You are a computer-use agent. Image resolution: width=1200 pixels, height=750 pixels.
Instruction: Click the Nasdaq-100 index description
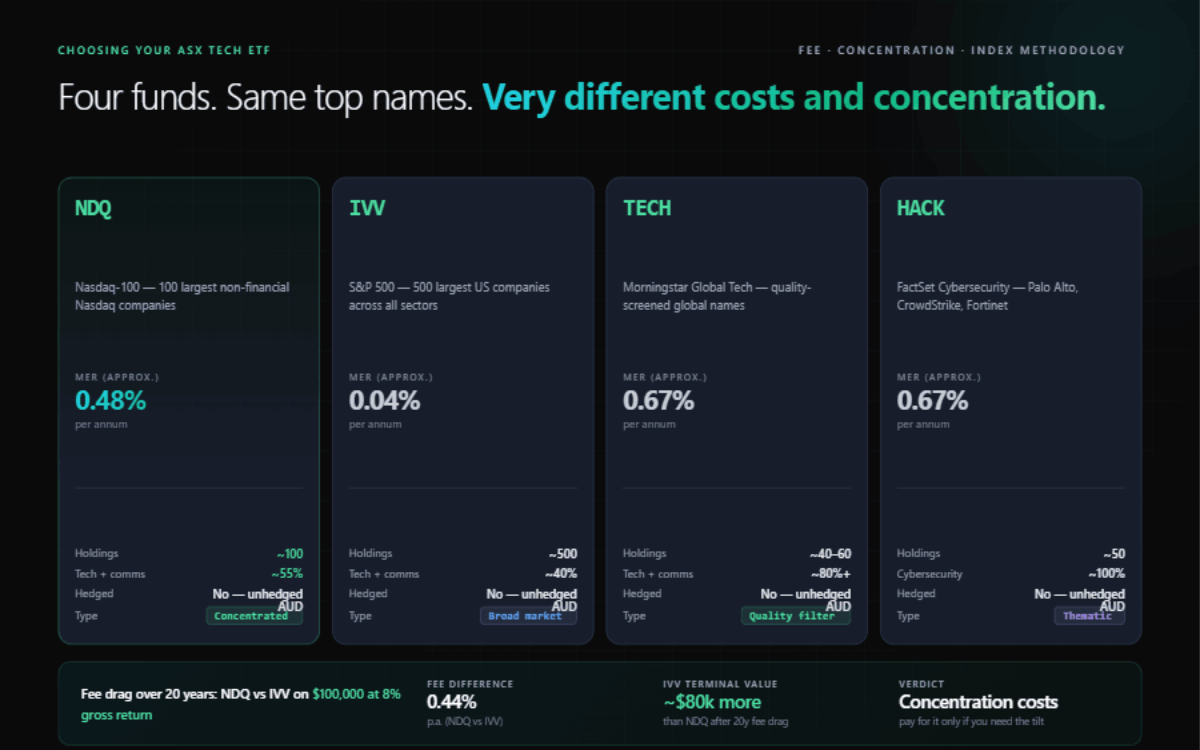click(182, 296)
